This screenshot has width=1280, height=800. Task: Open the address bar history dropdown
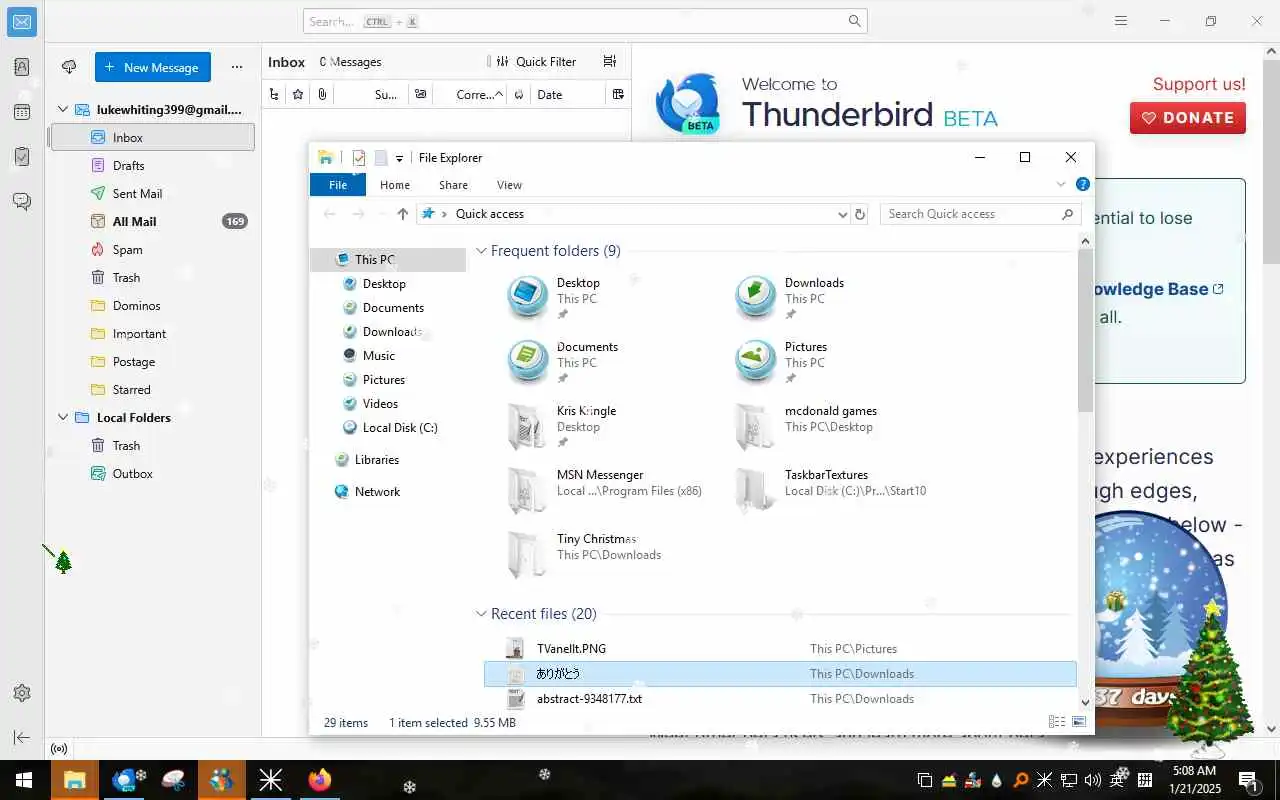pyautogui.click(x=842, y=214)
